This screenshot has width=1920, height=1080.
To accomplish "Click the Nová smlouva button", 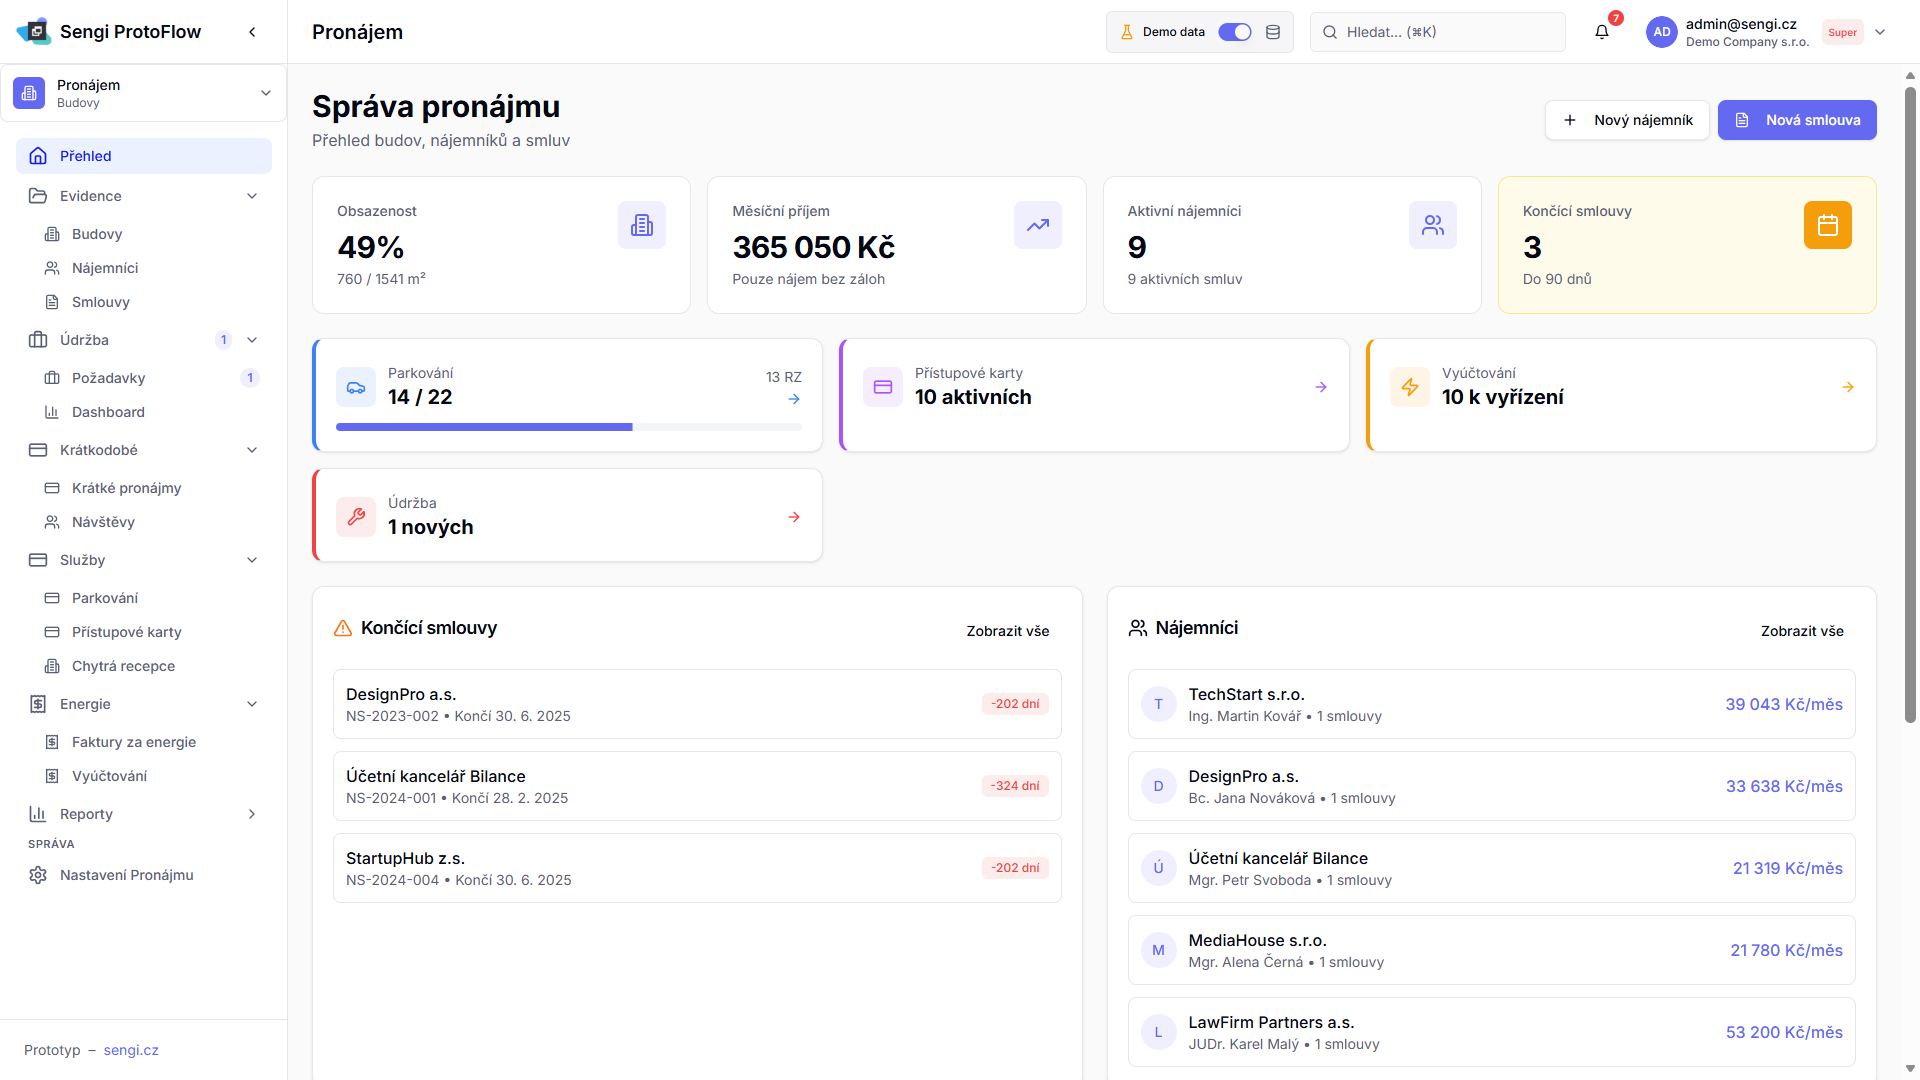I will [1796, 120].
